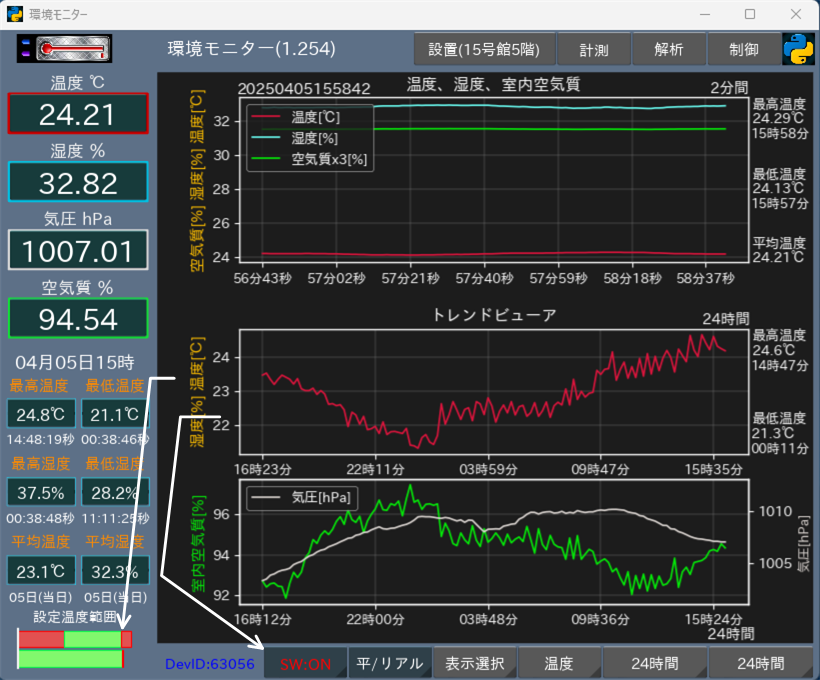This screenshot has width=820, height=680.
Task: Click the upper 設定温度範囲 range bar
Action: (x=75, y=639)
